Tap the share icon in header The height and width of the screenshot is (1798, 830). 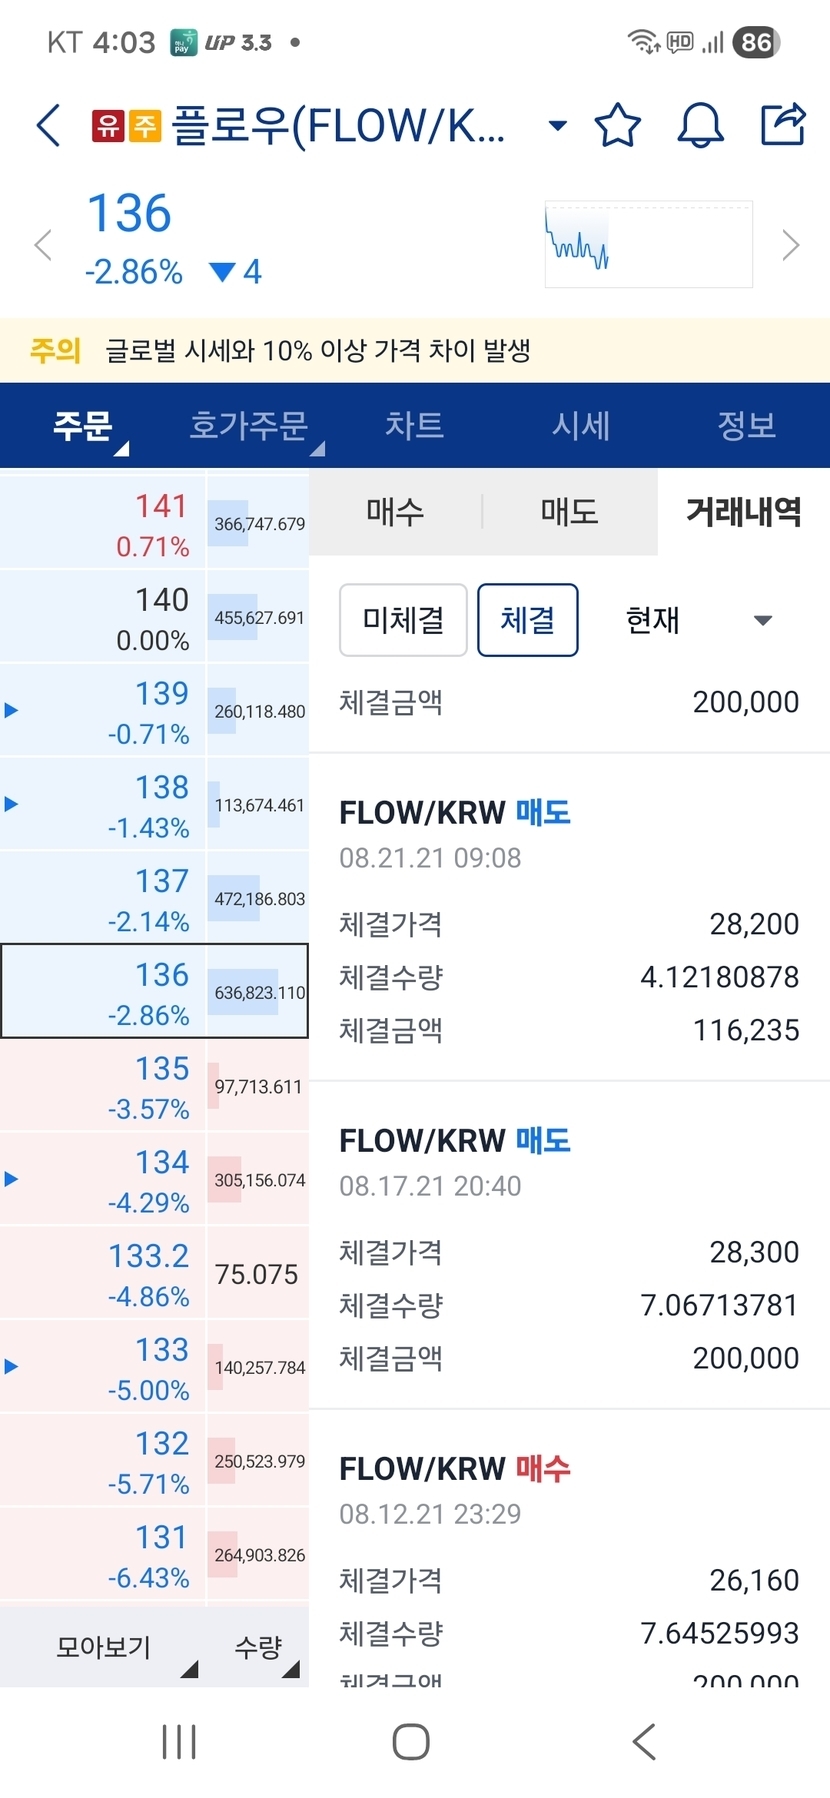pos(782,125)
